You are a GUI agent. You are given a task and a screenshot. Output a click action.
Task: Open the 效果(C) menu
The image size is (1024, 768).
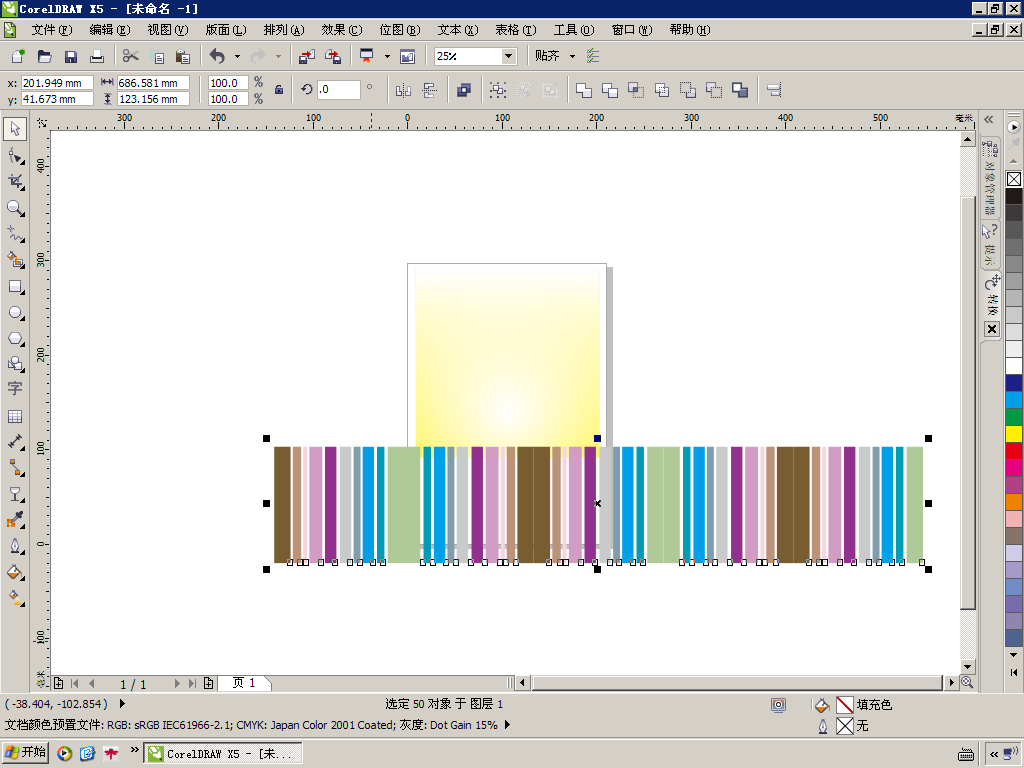pyautogui.click(x=342, y=30)
